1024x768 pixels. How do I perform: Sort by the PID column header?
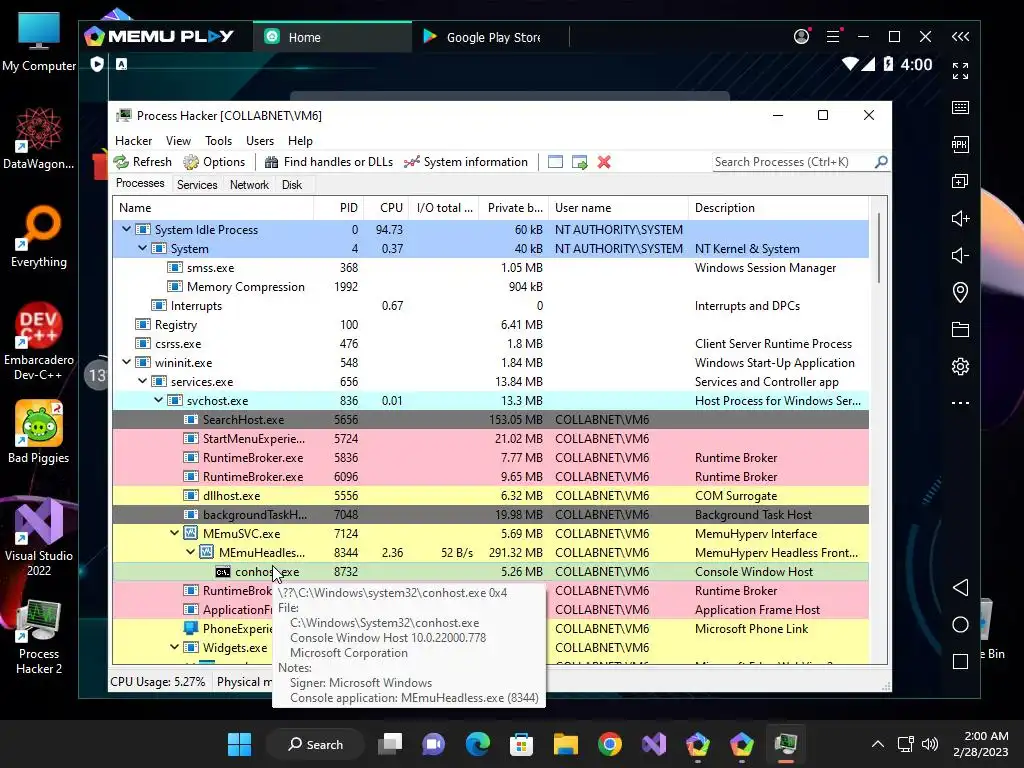[x=339, y=208]
